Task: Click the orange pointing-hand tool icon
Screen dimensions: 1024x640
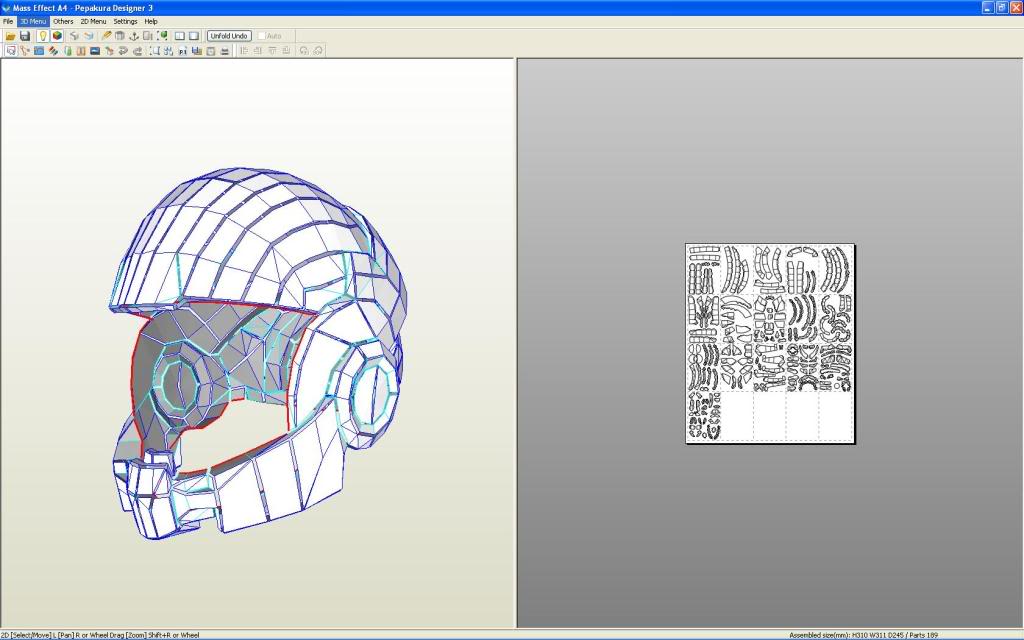Action: pyautogui.click(x=109, y=51)
